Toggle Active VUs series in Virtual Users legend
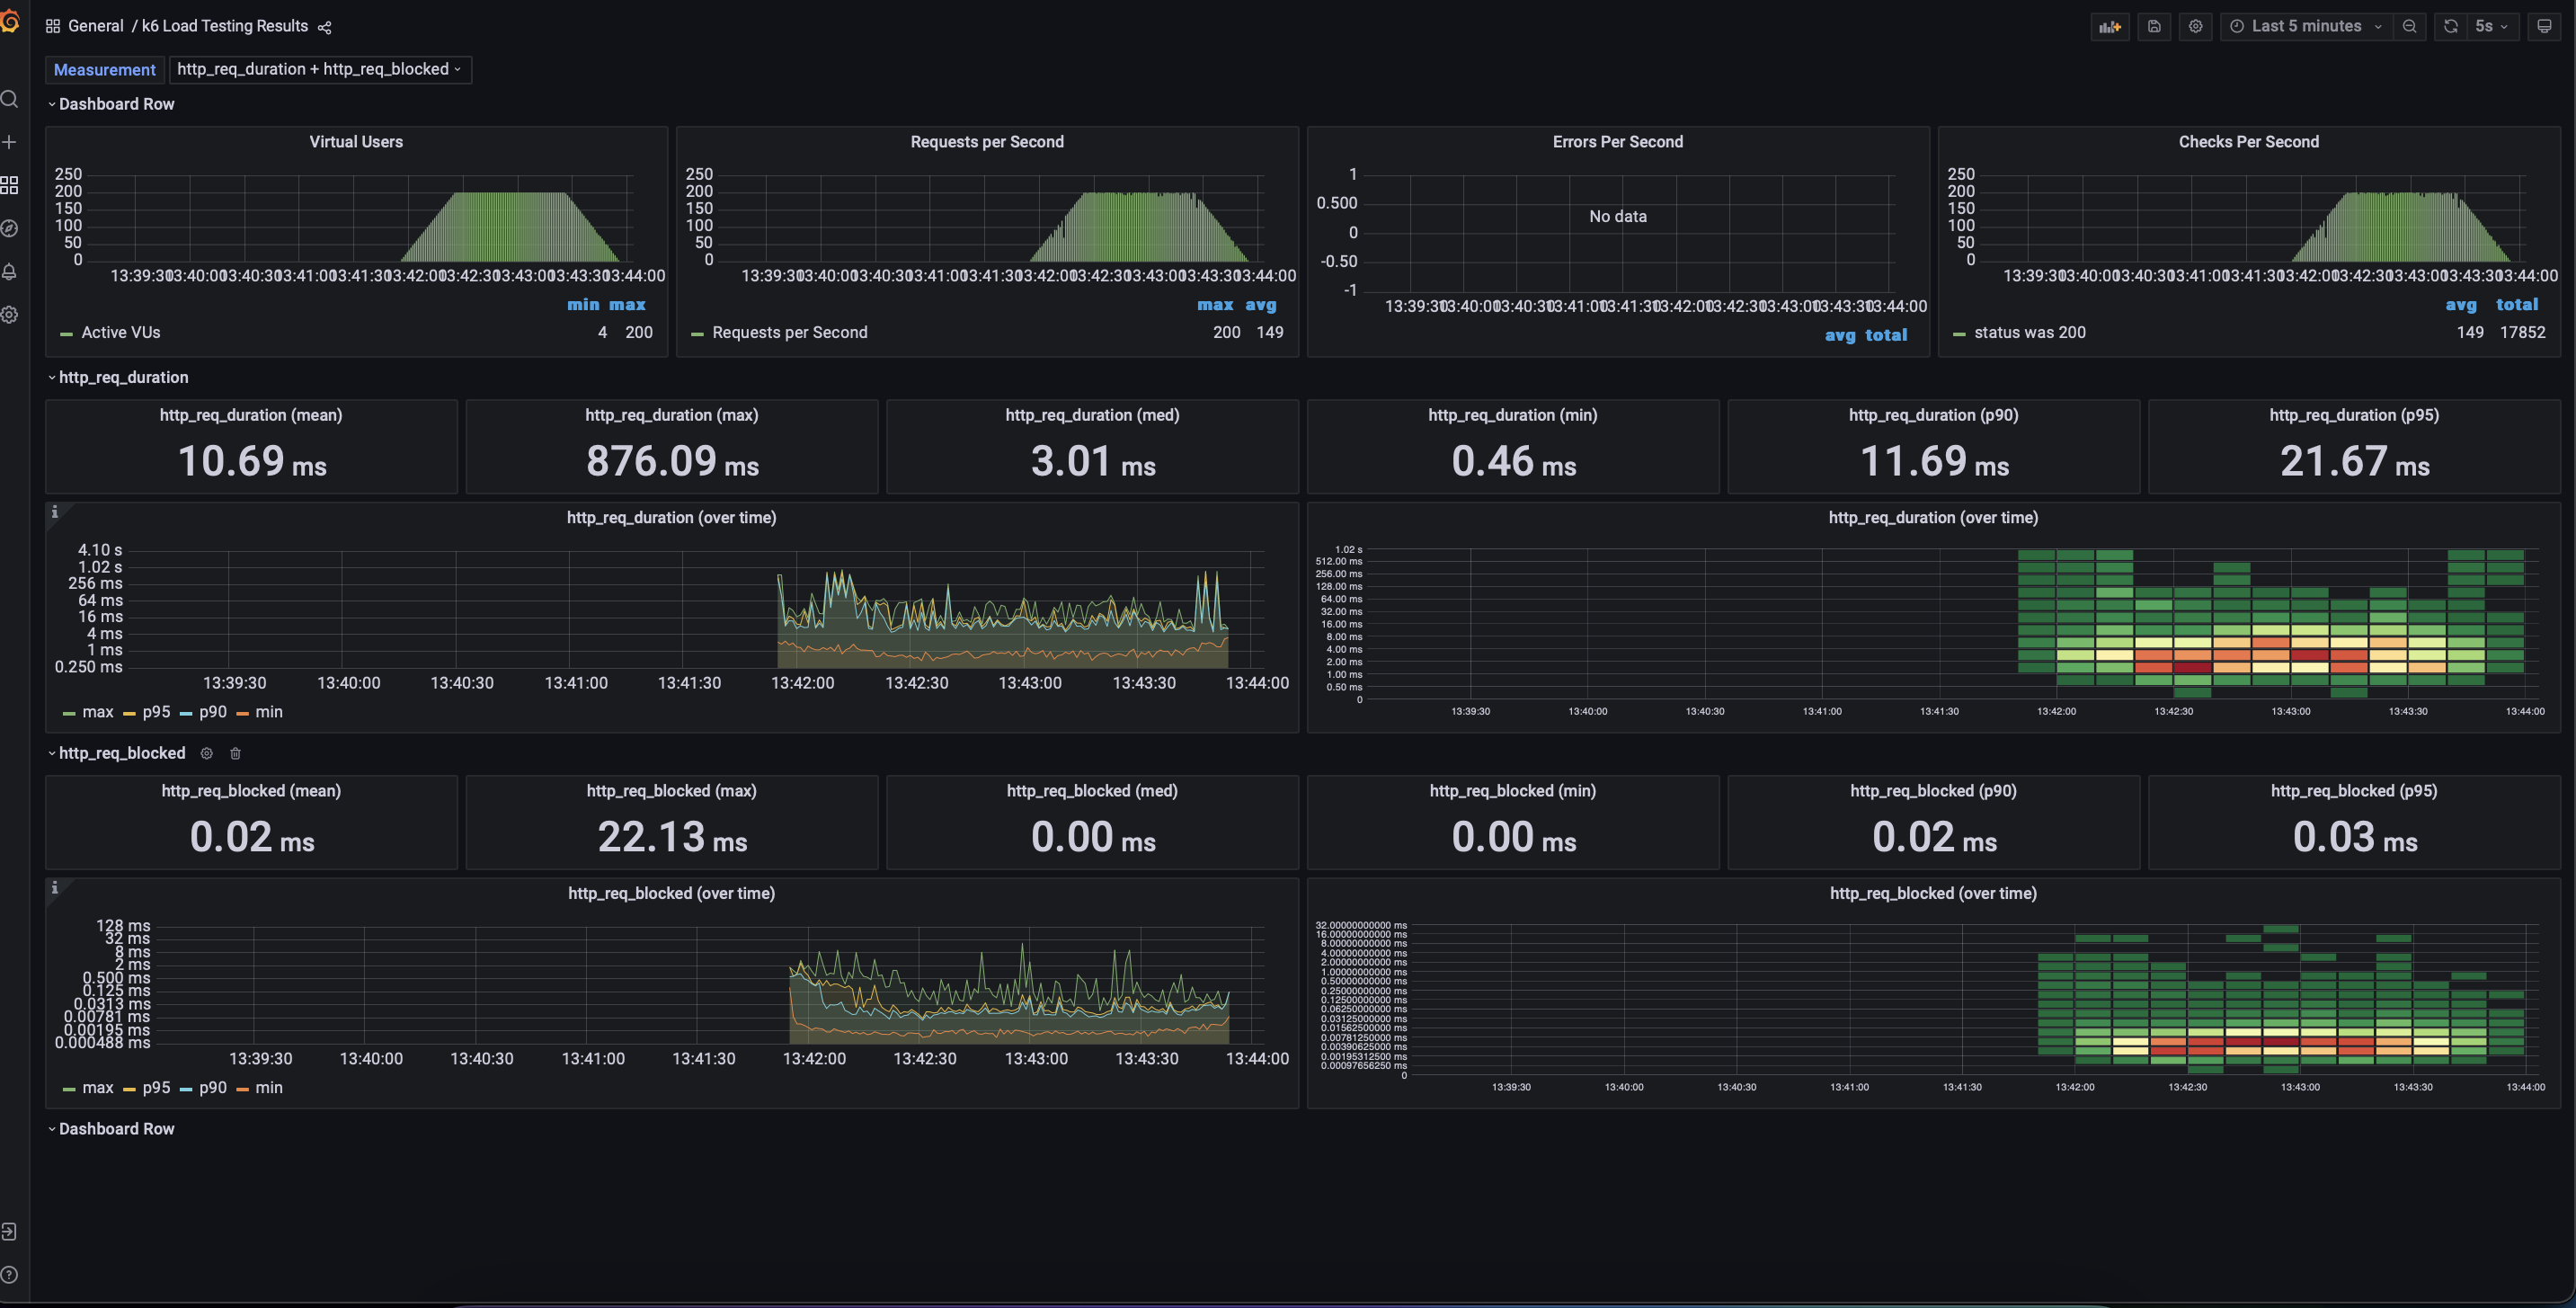Image resolution: width=2576 pixels, height=1308 pixels. point(120,332)
